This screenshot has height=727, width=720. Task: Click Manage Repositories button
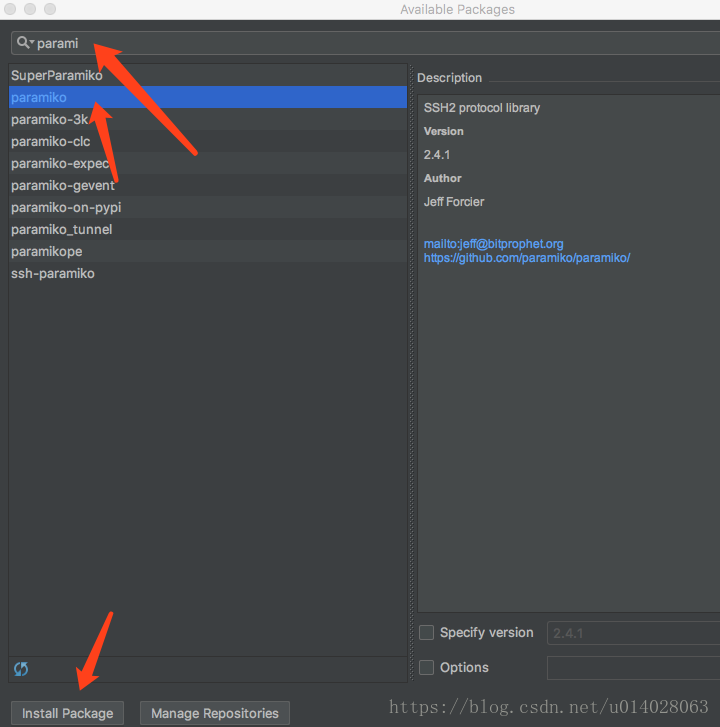215,713
